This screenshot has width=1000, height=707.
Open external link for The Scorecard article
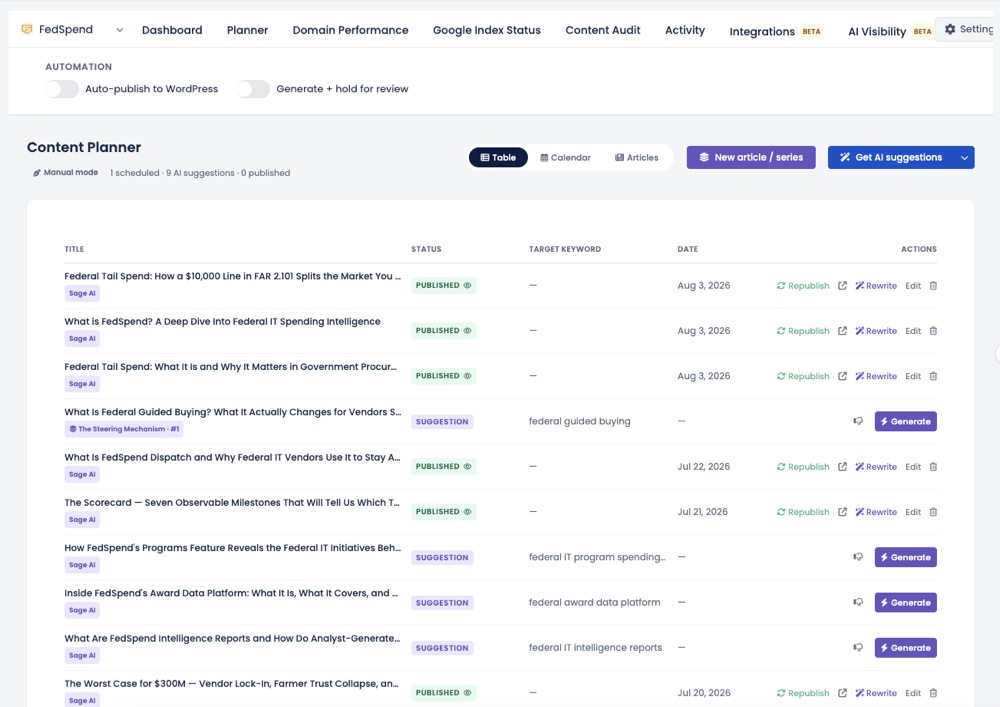842,512
